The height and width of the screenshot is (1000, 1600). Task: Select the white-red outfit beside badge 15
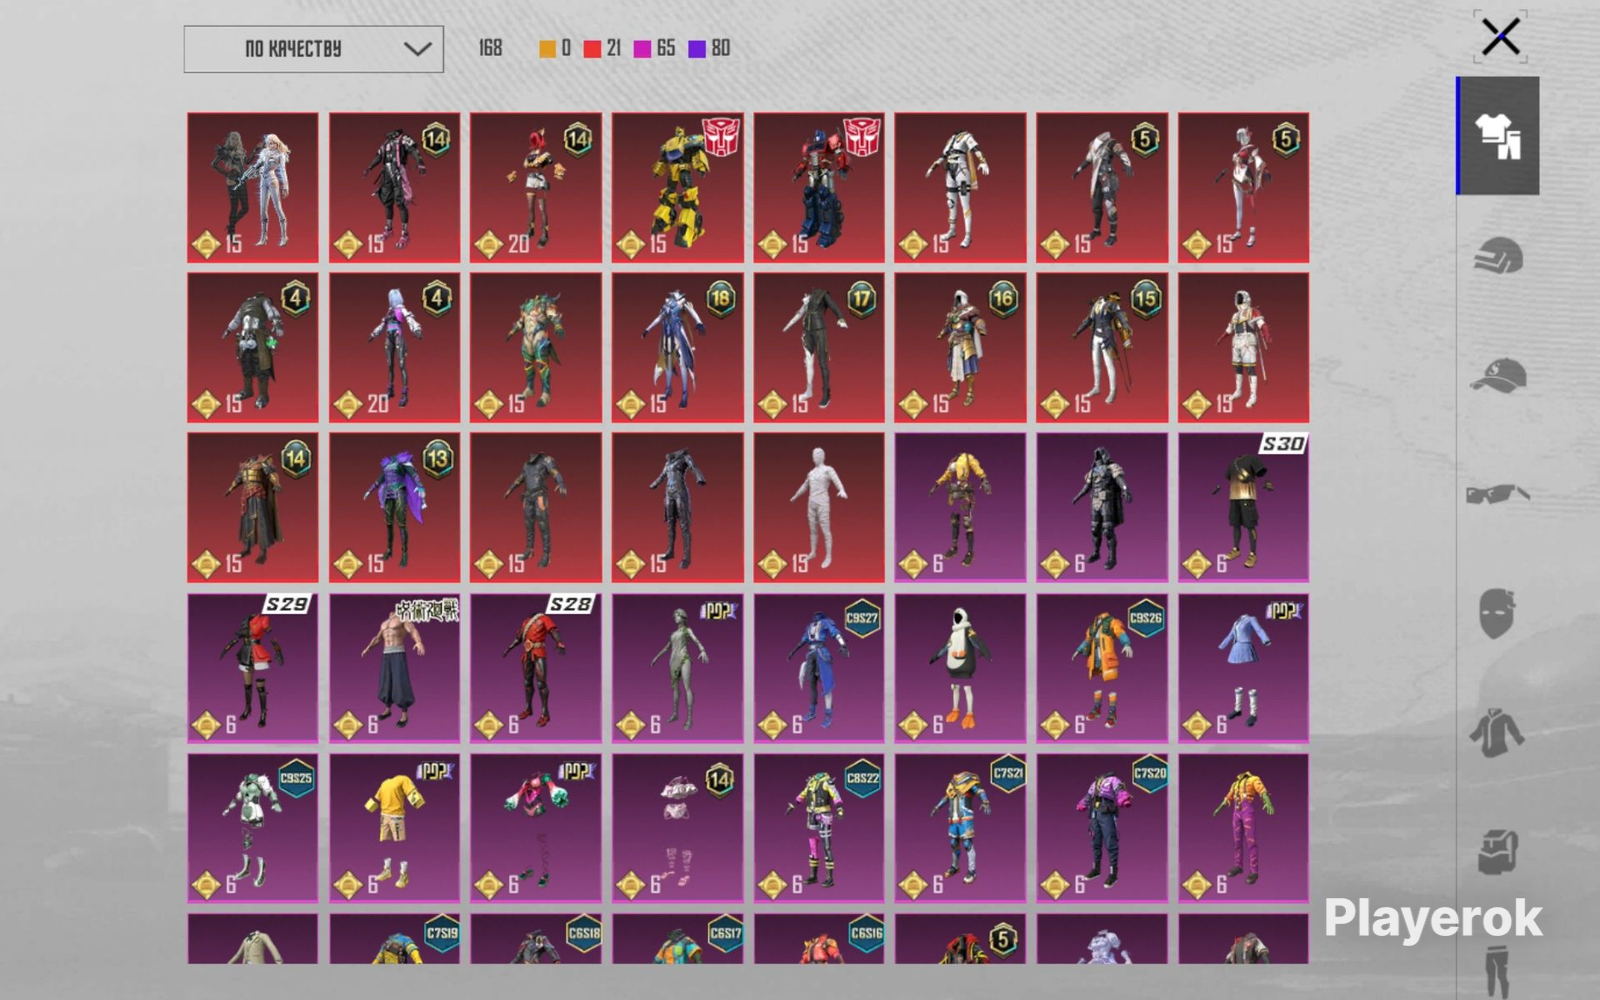1243,348
